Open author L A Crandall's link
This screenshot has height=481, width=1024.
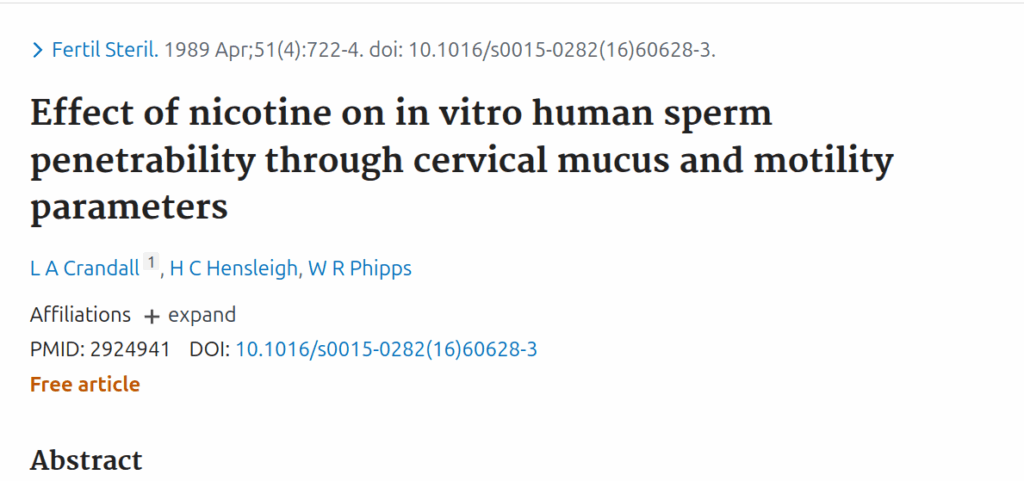(85, 268)
